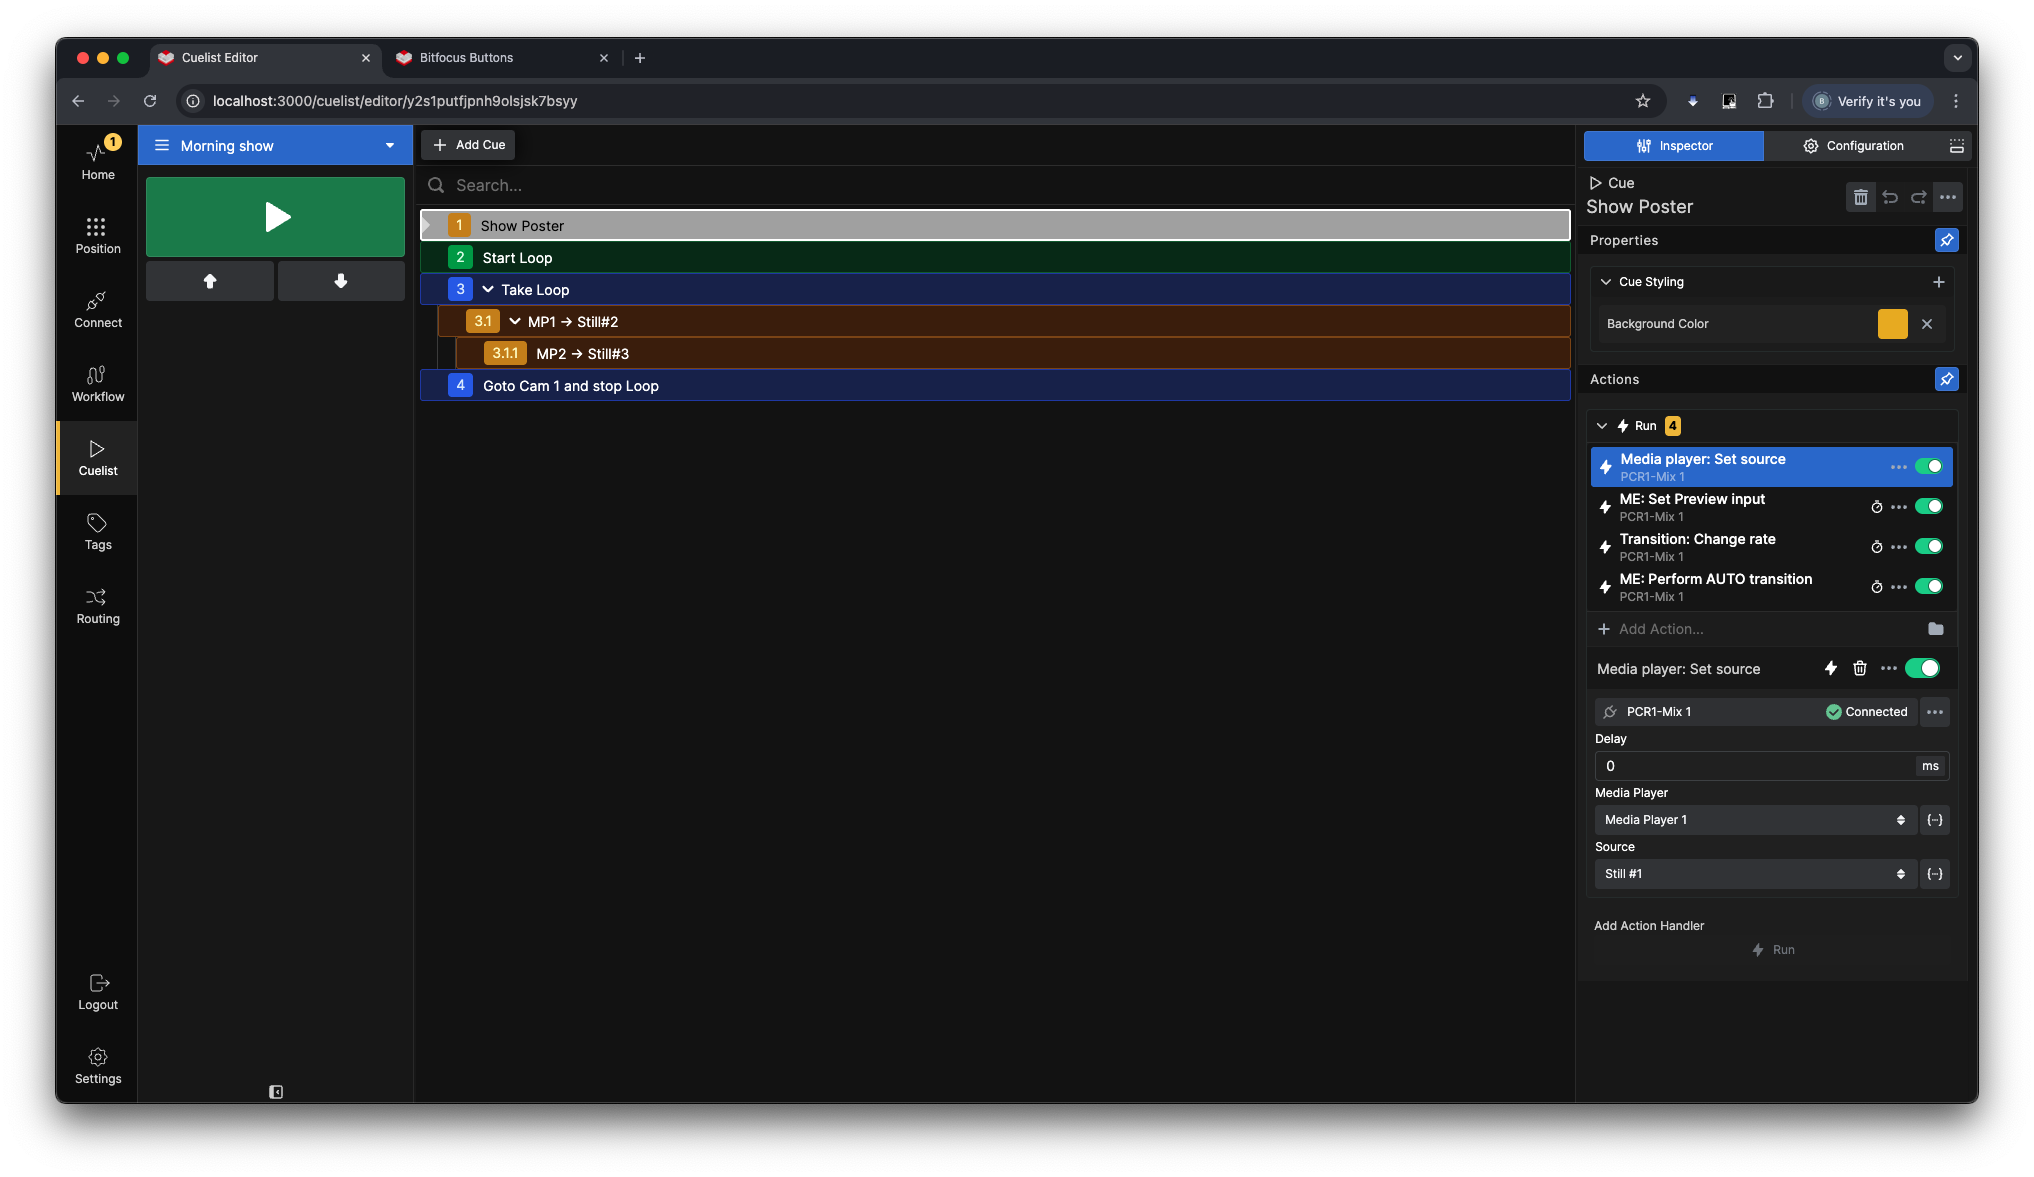Image resolution: width=2034 pixels, height=1177 pixels.
Task: Delete the Media player: Set source action
Action: (1859, 668)
